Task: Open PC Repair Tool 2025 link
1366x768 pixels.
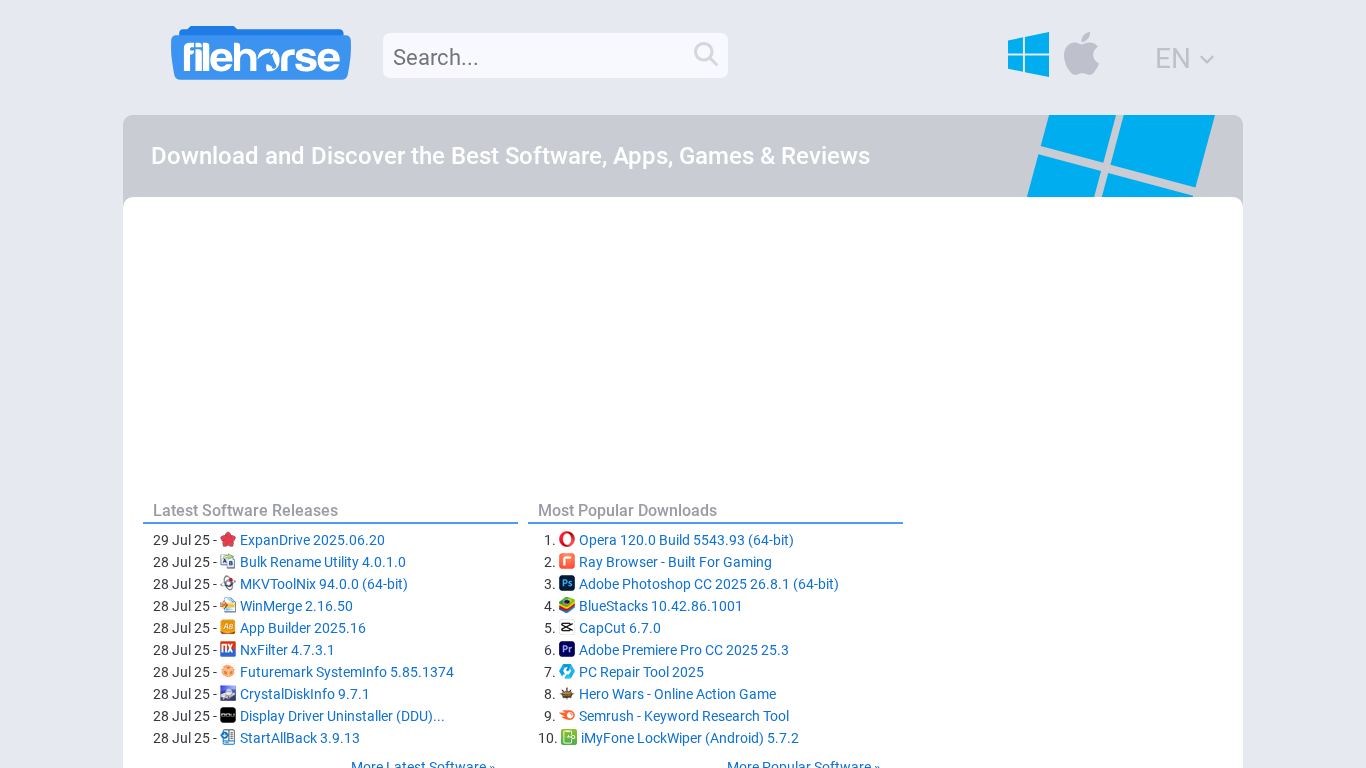Action: point(641,672)
